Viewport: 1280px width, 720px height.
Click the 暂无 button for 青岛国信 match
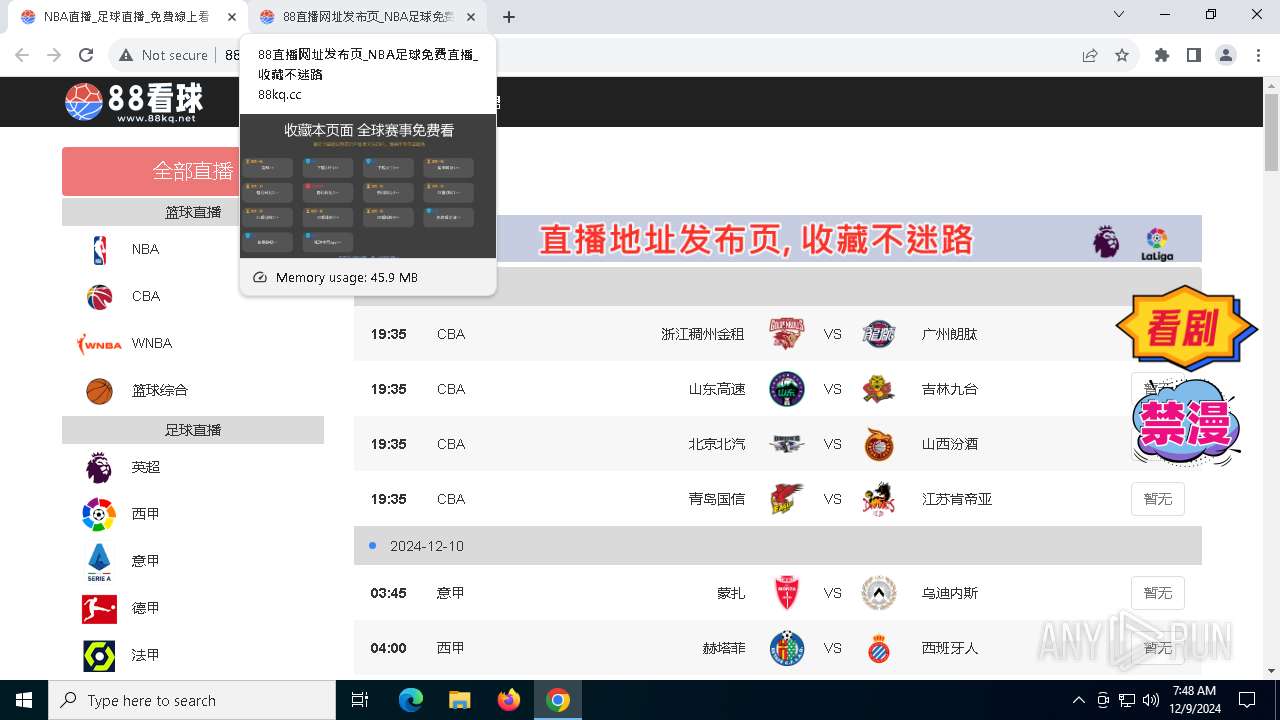[1158, 499]
